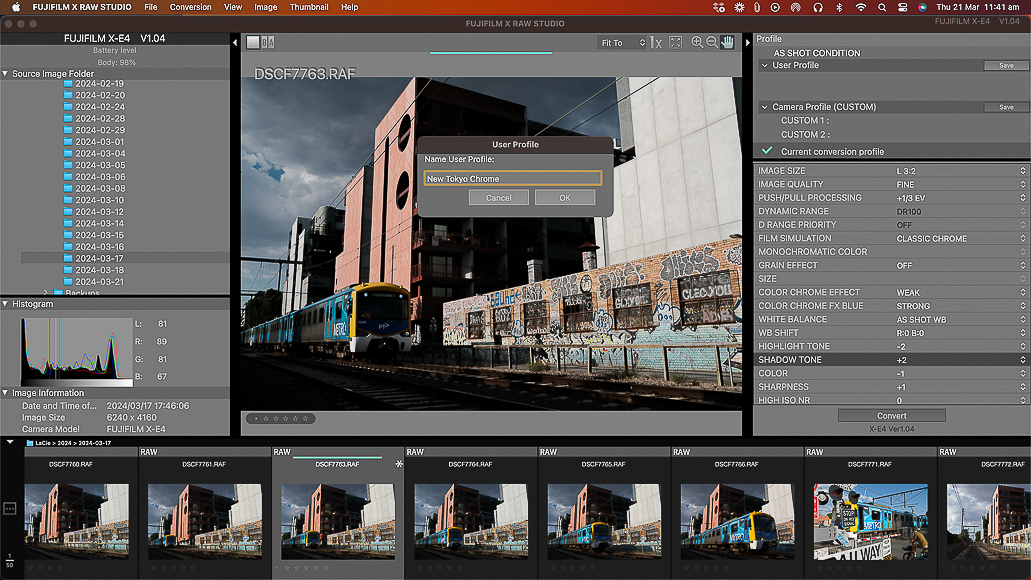1031x580 pixels.
Task: Cancel the User Profile dialog
Action: 498,197
